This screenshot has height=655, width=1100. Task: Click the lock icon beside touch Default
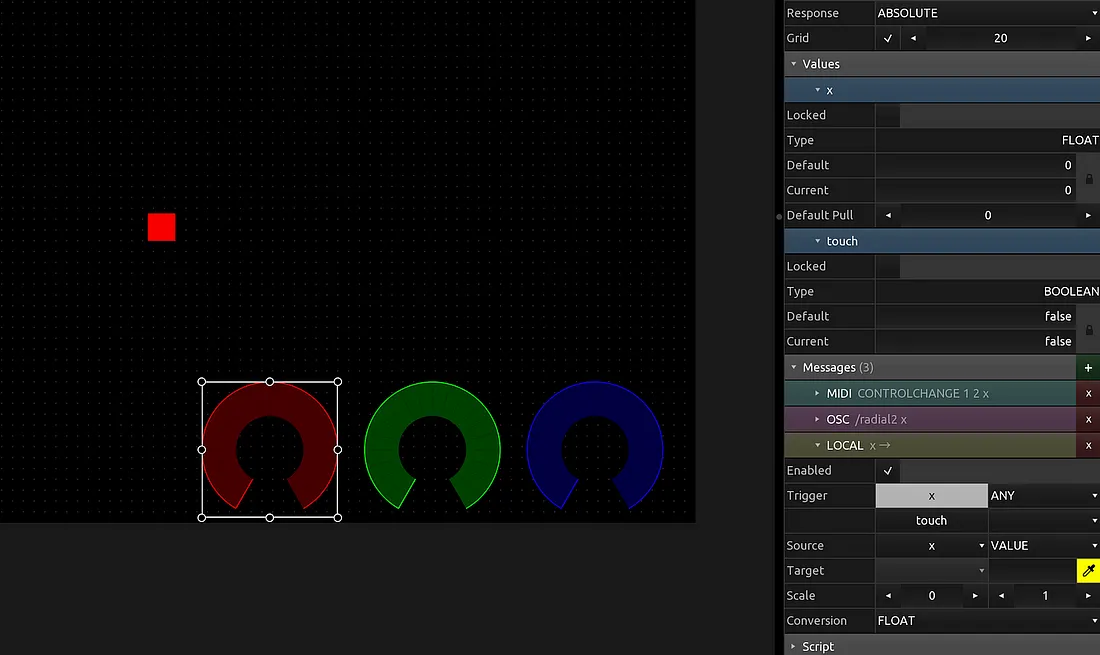click(x=1089, y=330)
